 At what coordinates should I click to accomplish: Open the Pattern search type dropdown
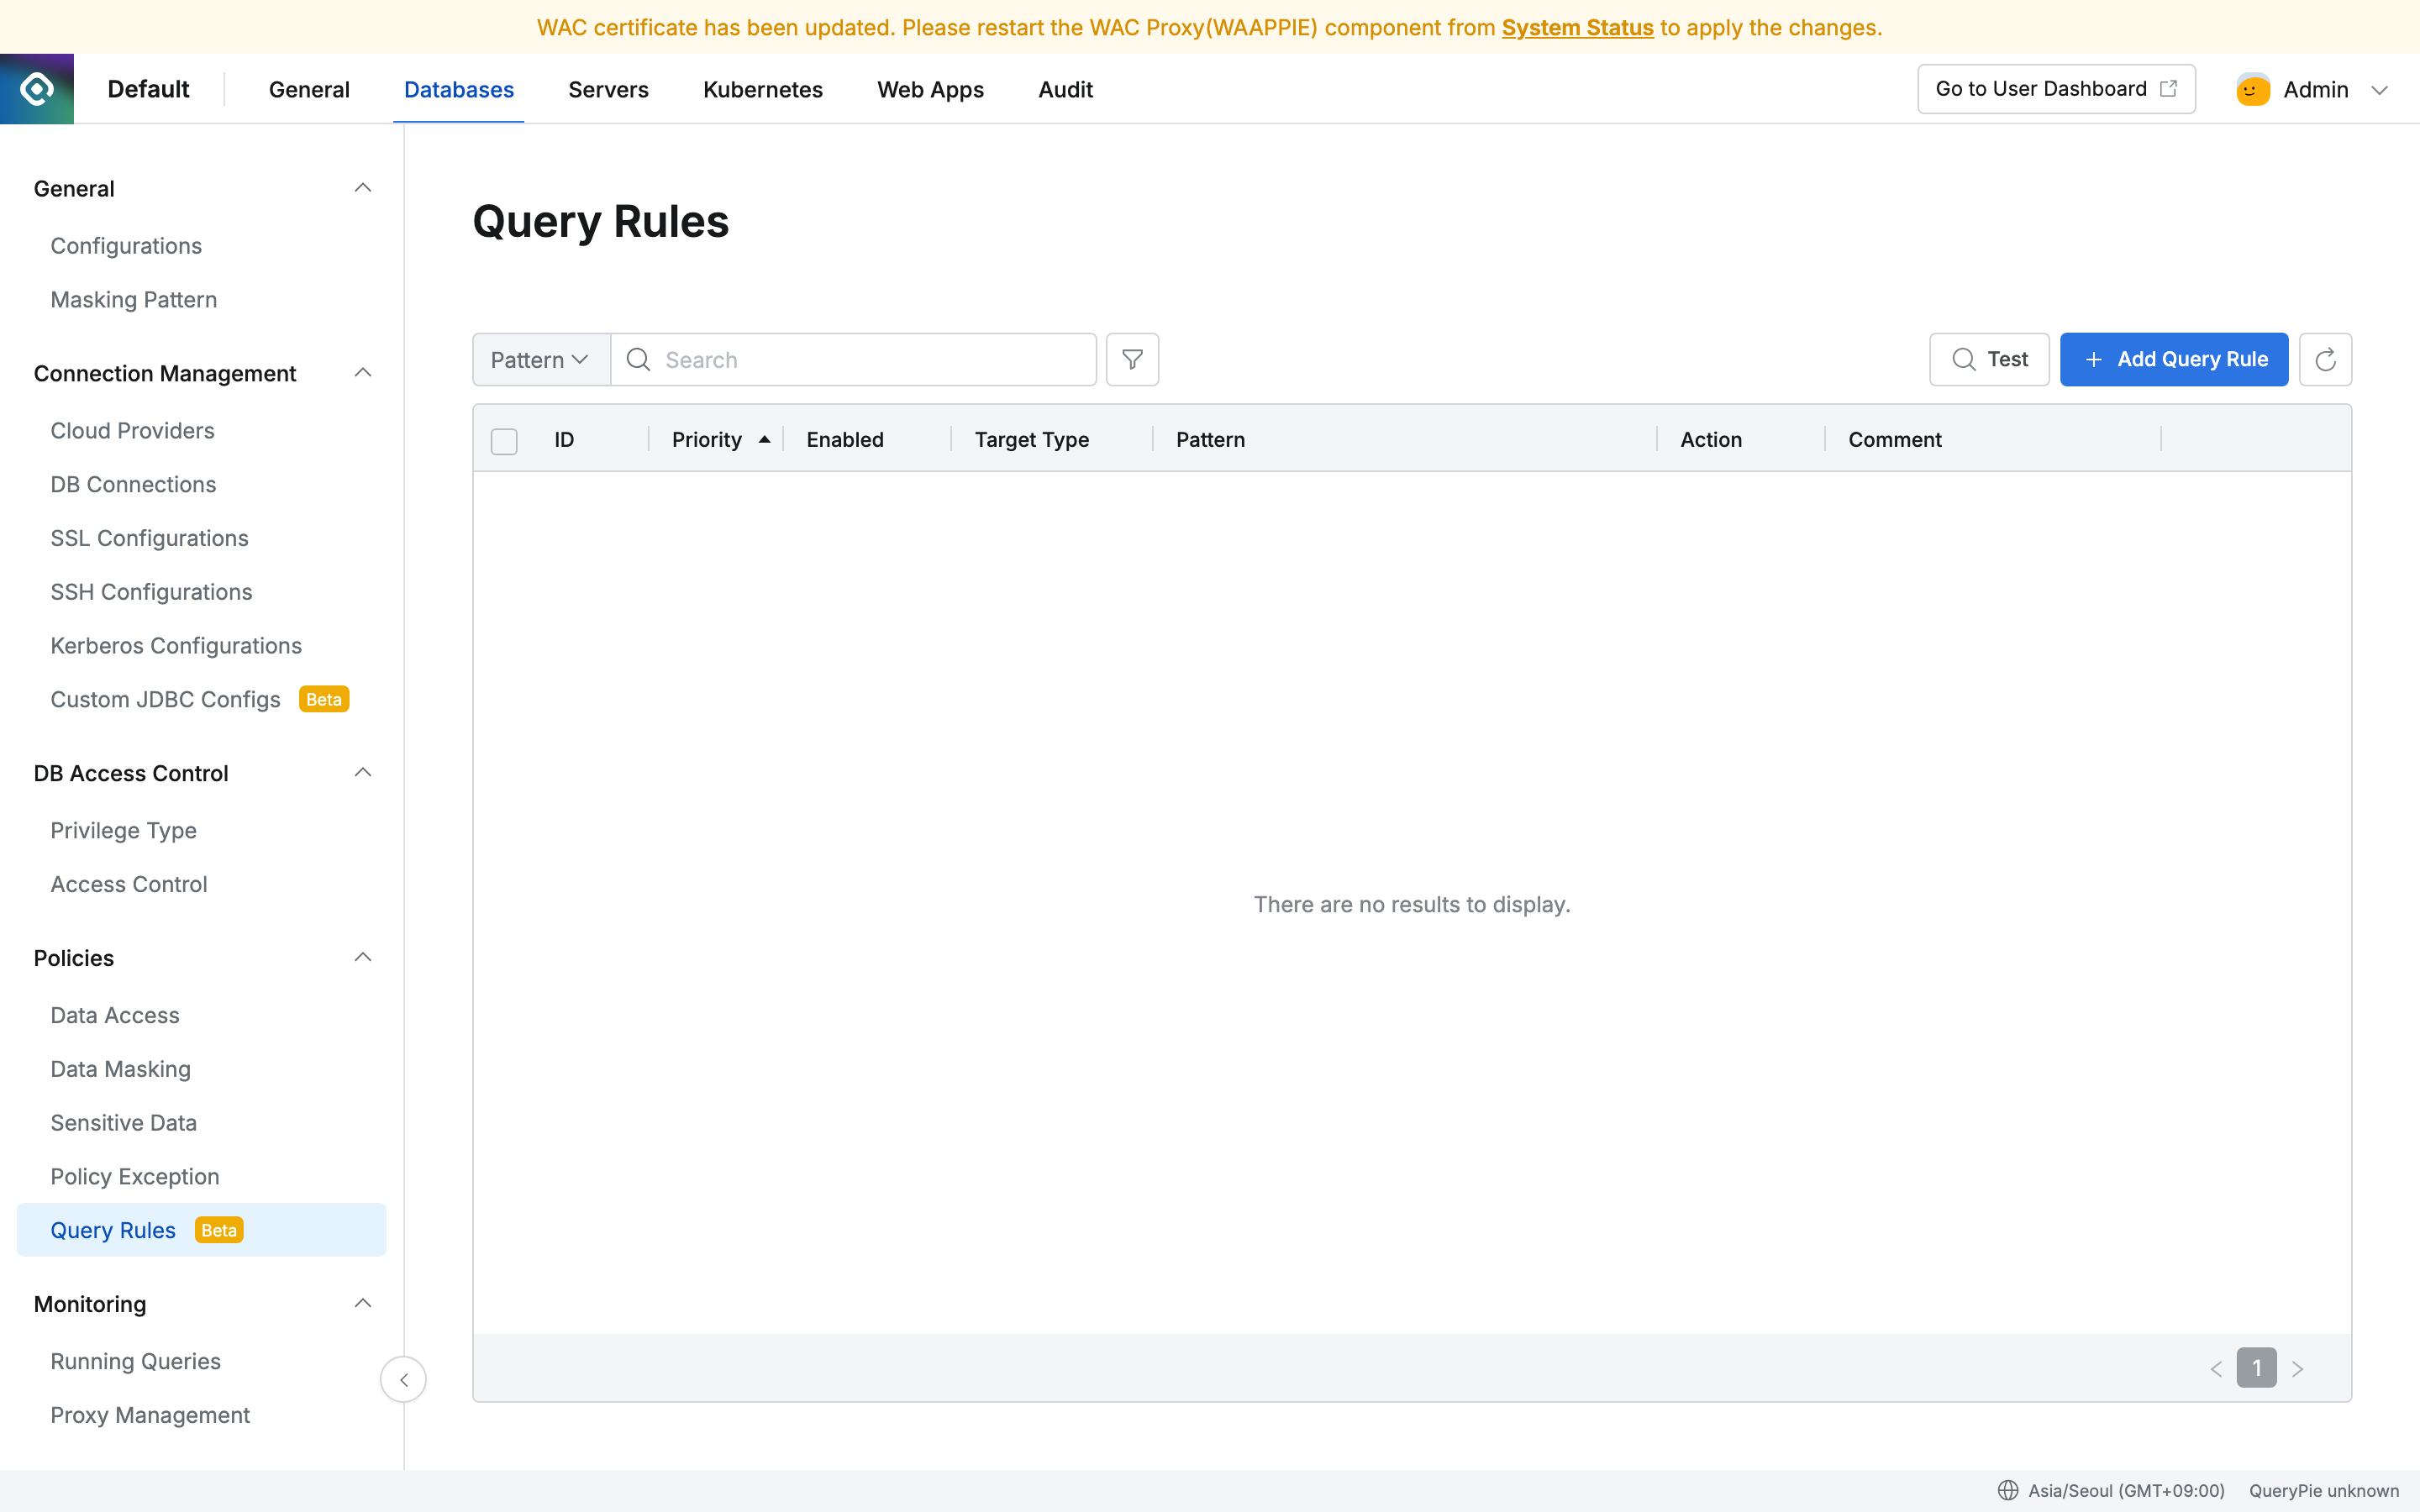541,360
